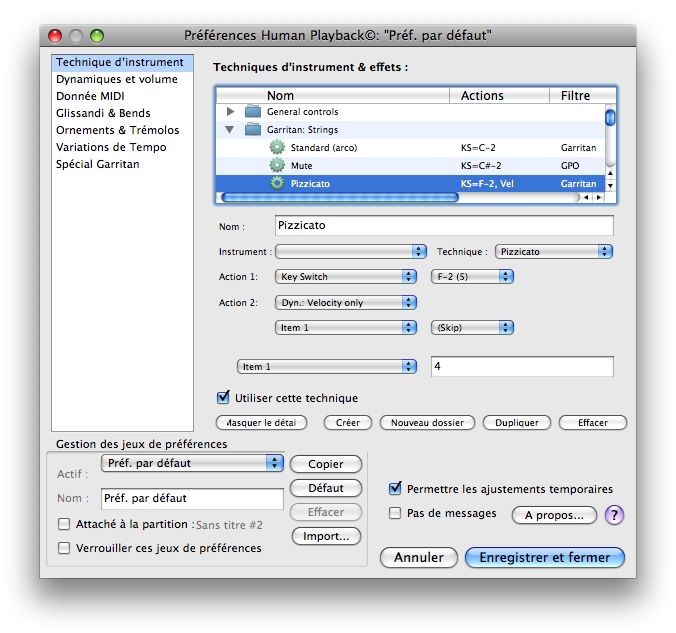Click the gear icon beside Pizzicato
Viewport: 676px width, 633px height.
click(x=277, y=184)
